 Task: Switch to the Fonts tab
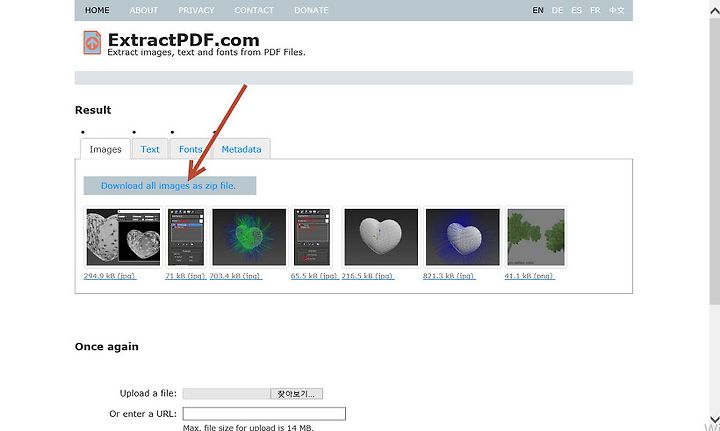(190, 149)
